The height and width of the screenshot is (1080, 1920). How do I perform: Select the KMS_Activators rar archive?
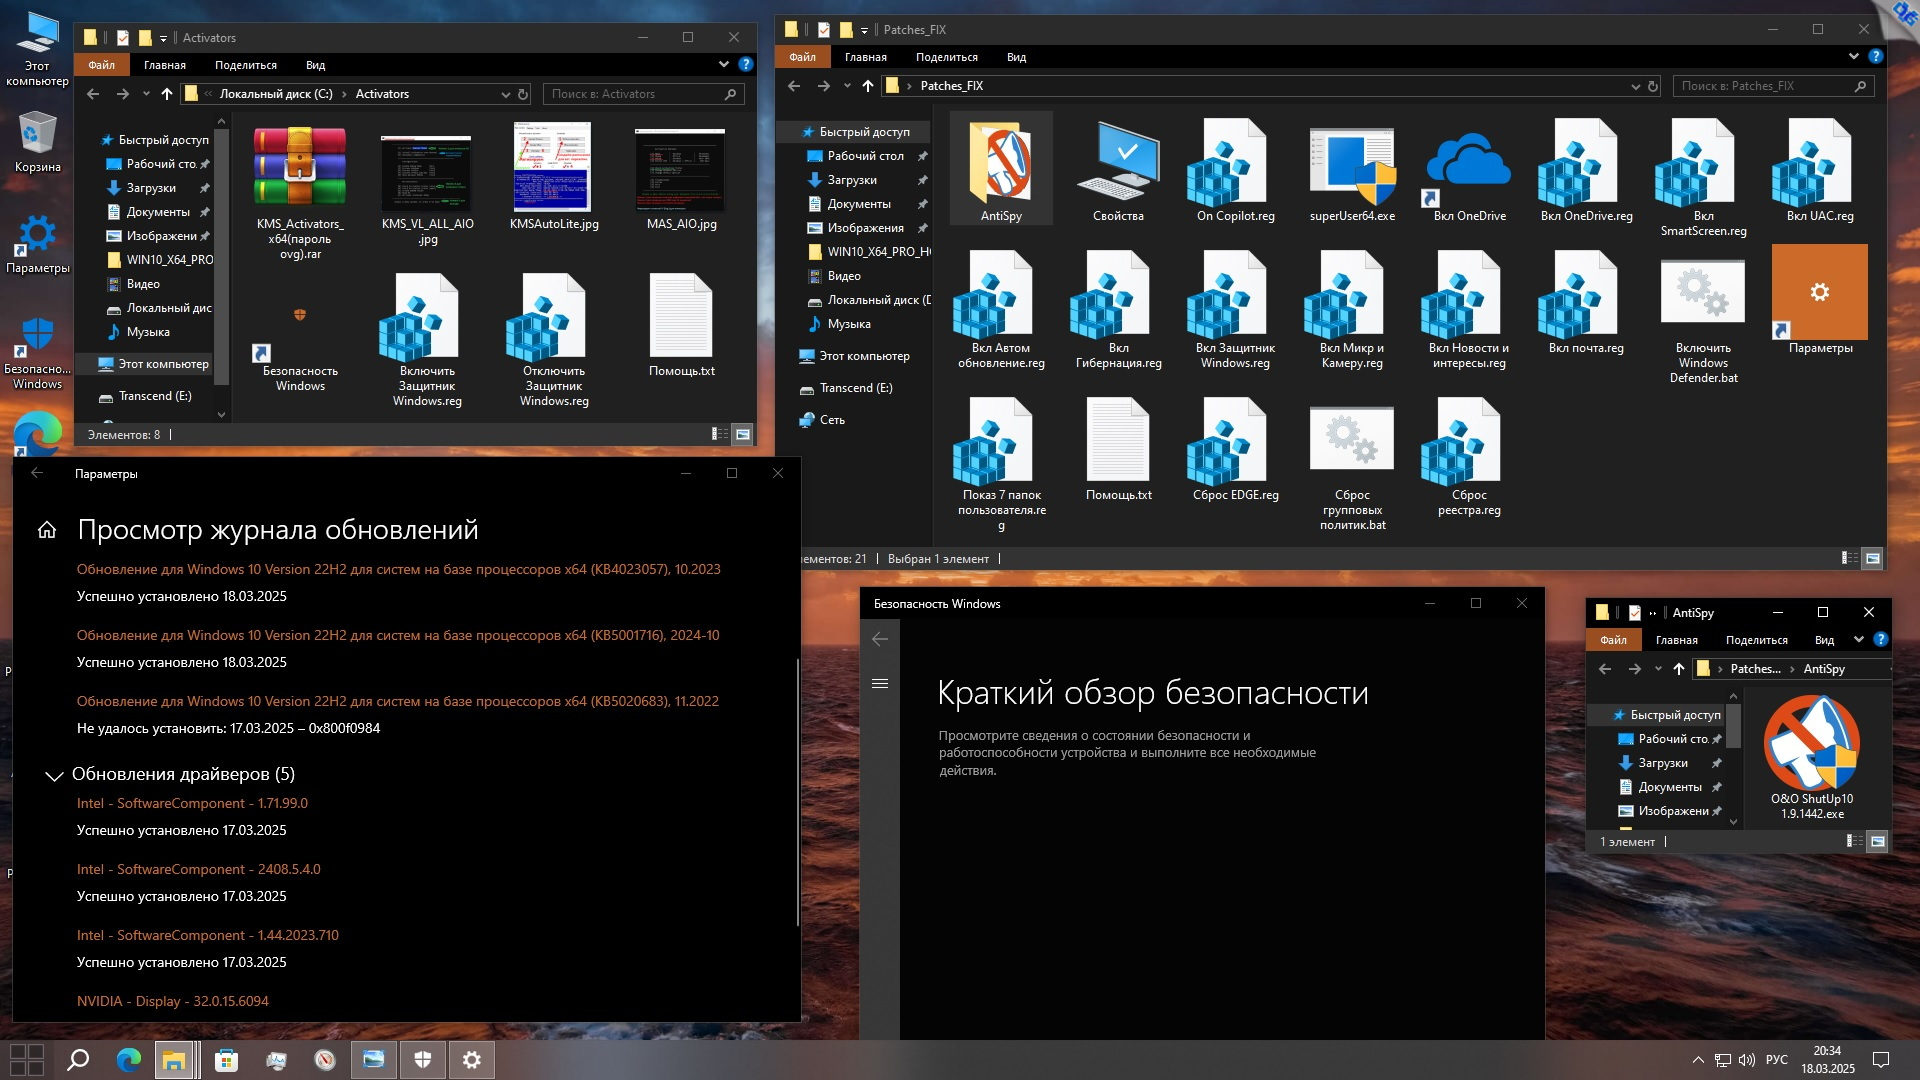point(299,167)
